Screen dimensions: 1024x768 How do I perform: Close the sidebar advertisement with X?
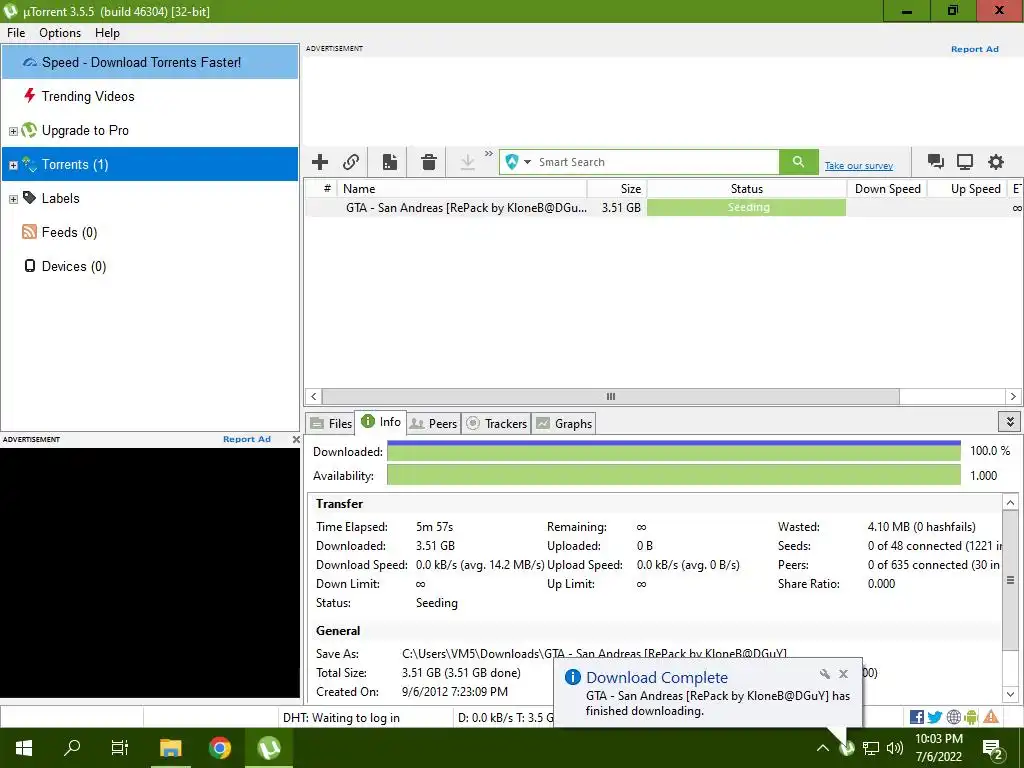296,440
